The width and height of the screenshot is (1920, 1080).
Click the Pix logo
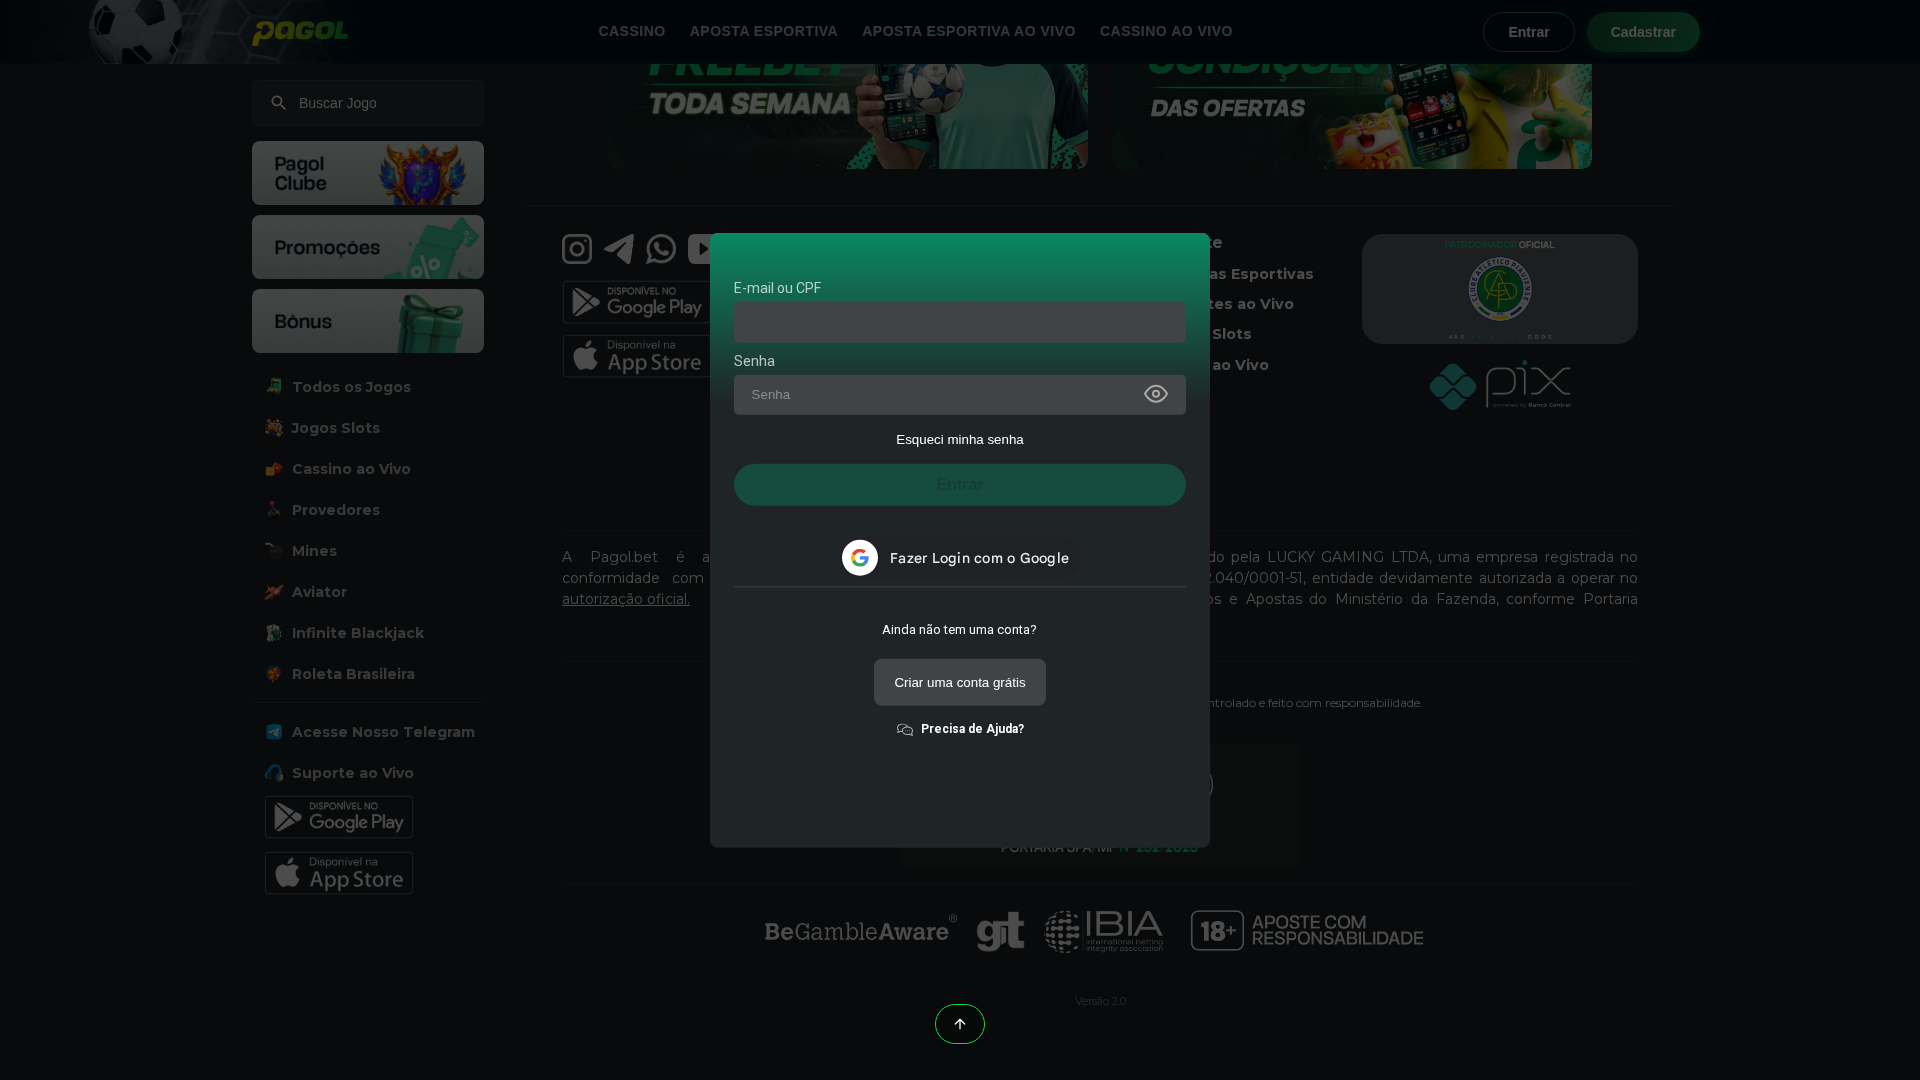pyautogui.click(x=1500, y=385)
